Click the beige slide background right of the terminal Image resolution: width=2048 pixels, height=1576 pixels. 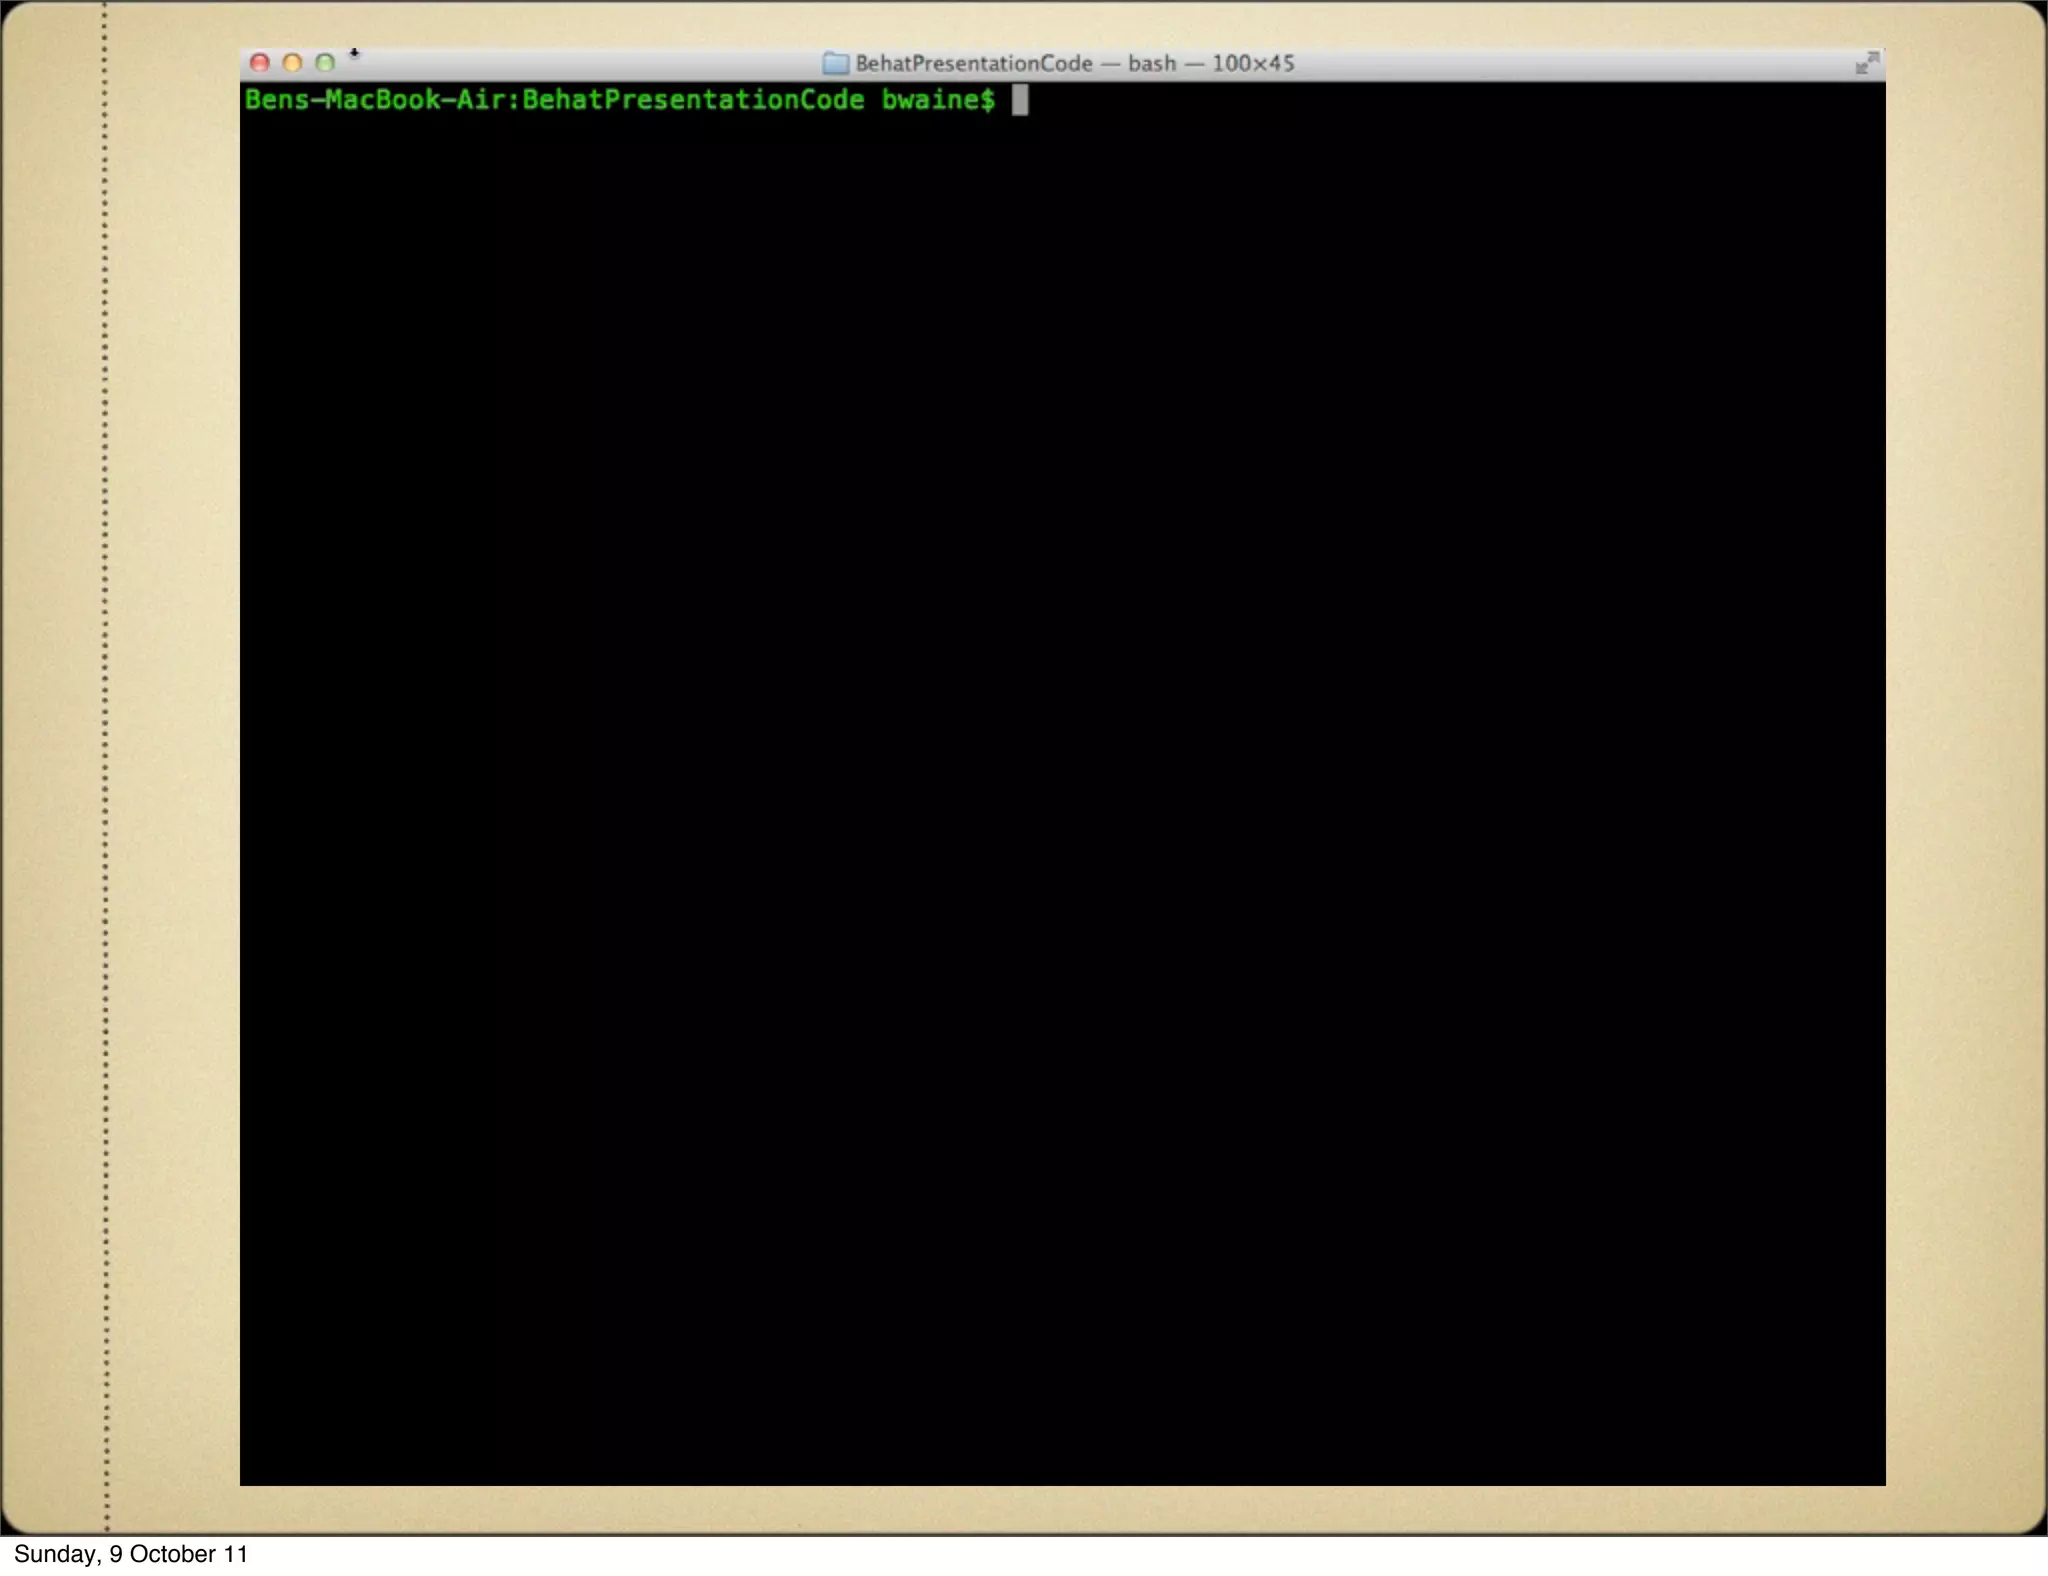point(1965,780)
